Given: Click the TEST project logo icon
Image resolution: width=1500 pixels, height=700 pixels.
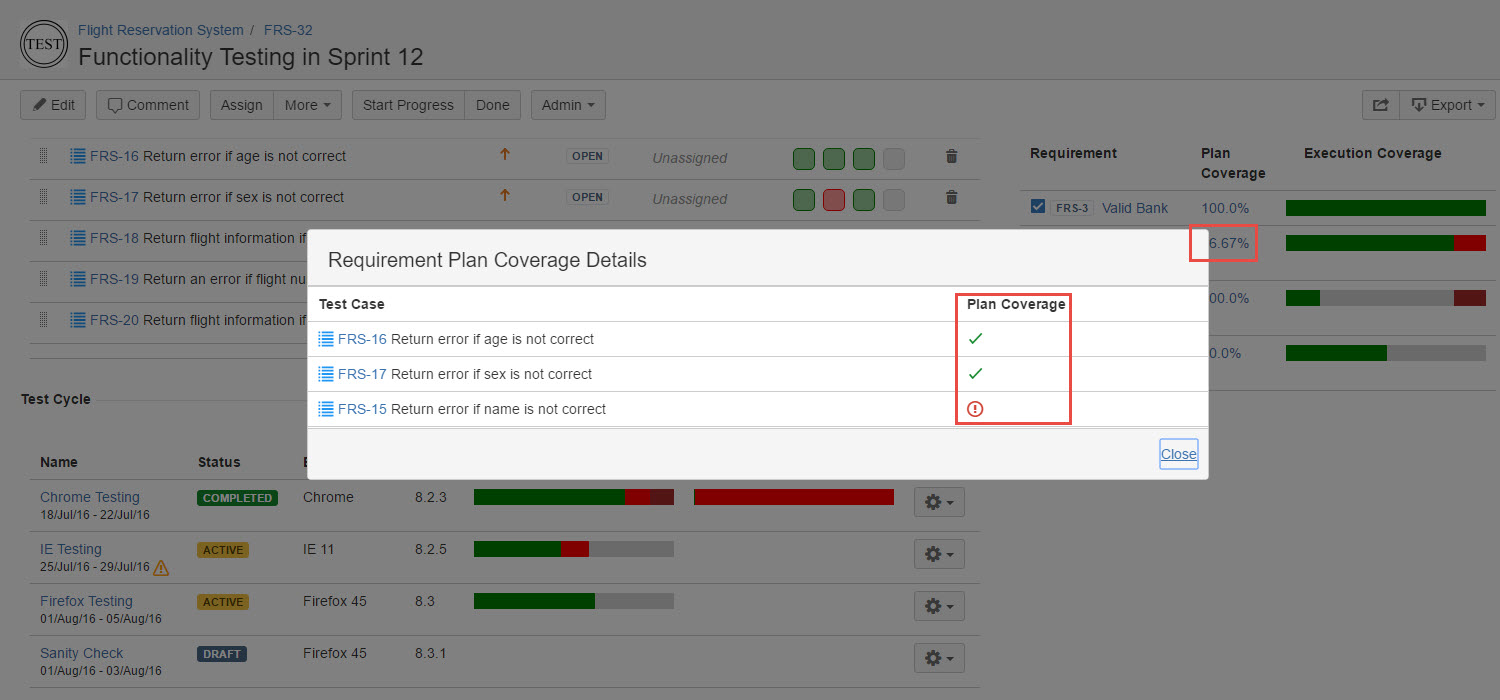Looking at the screenshot, I should pyautogui.click(x=44, y=44).
